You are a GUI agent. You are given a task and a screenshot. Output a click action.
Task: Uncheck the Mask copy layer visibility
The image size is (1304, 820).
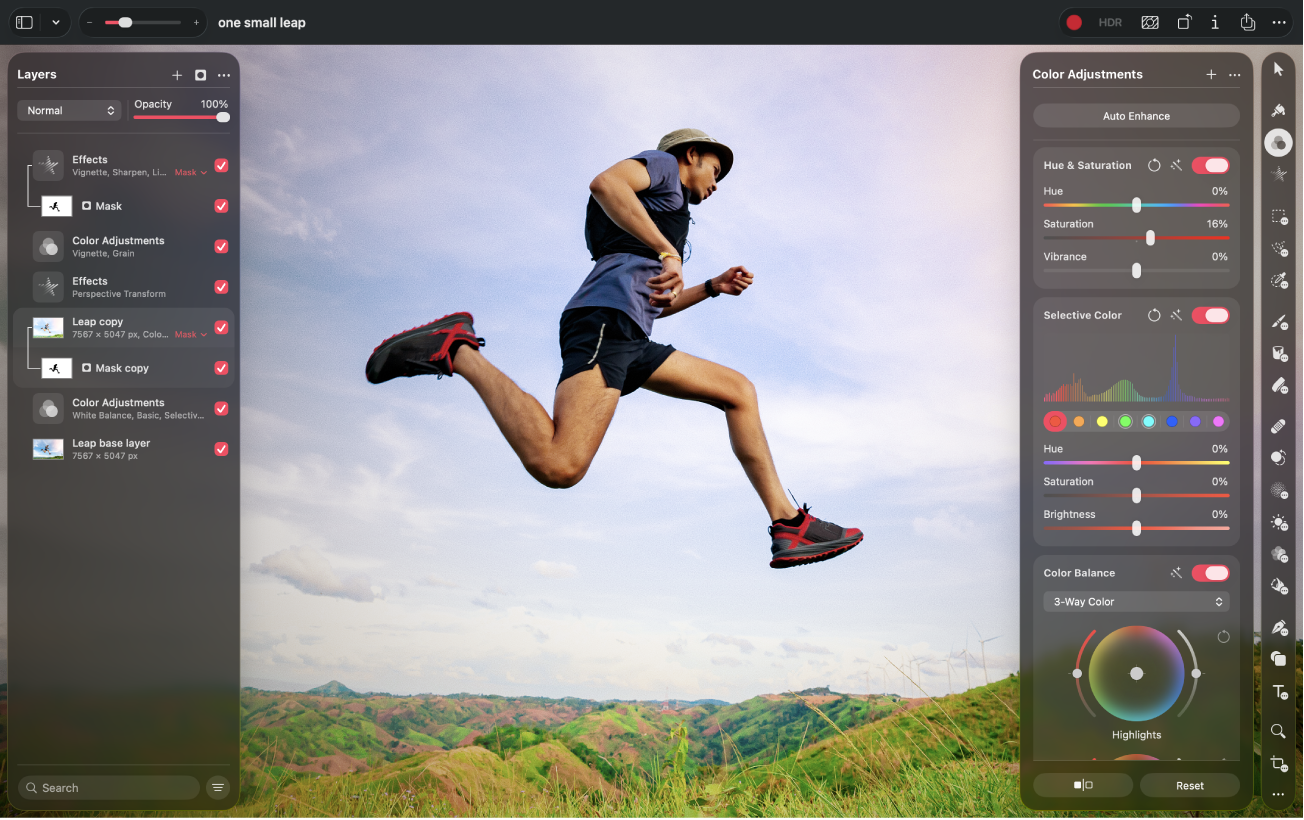pos(221,368)
